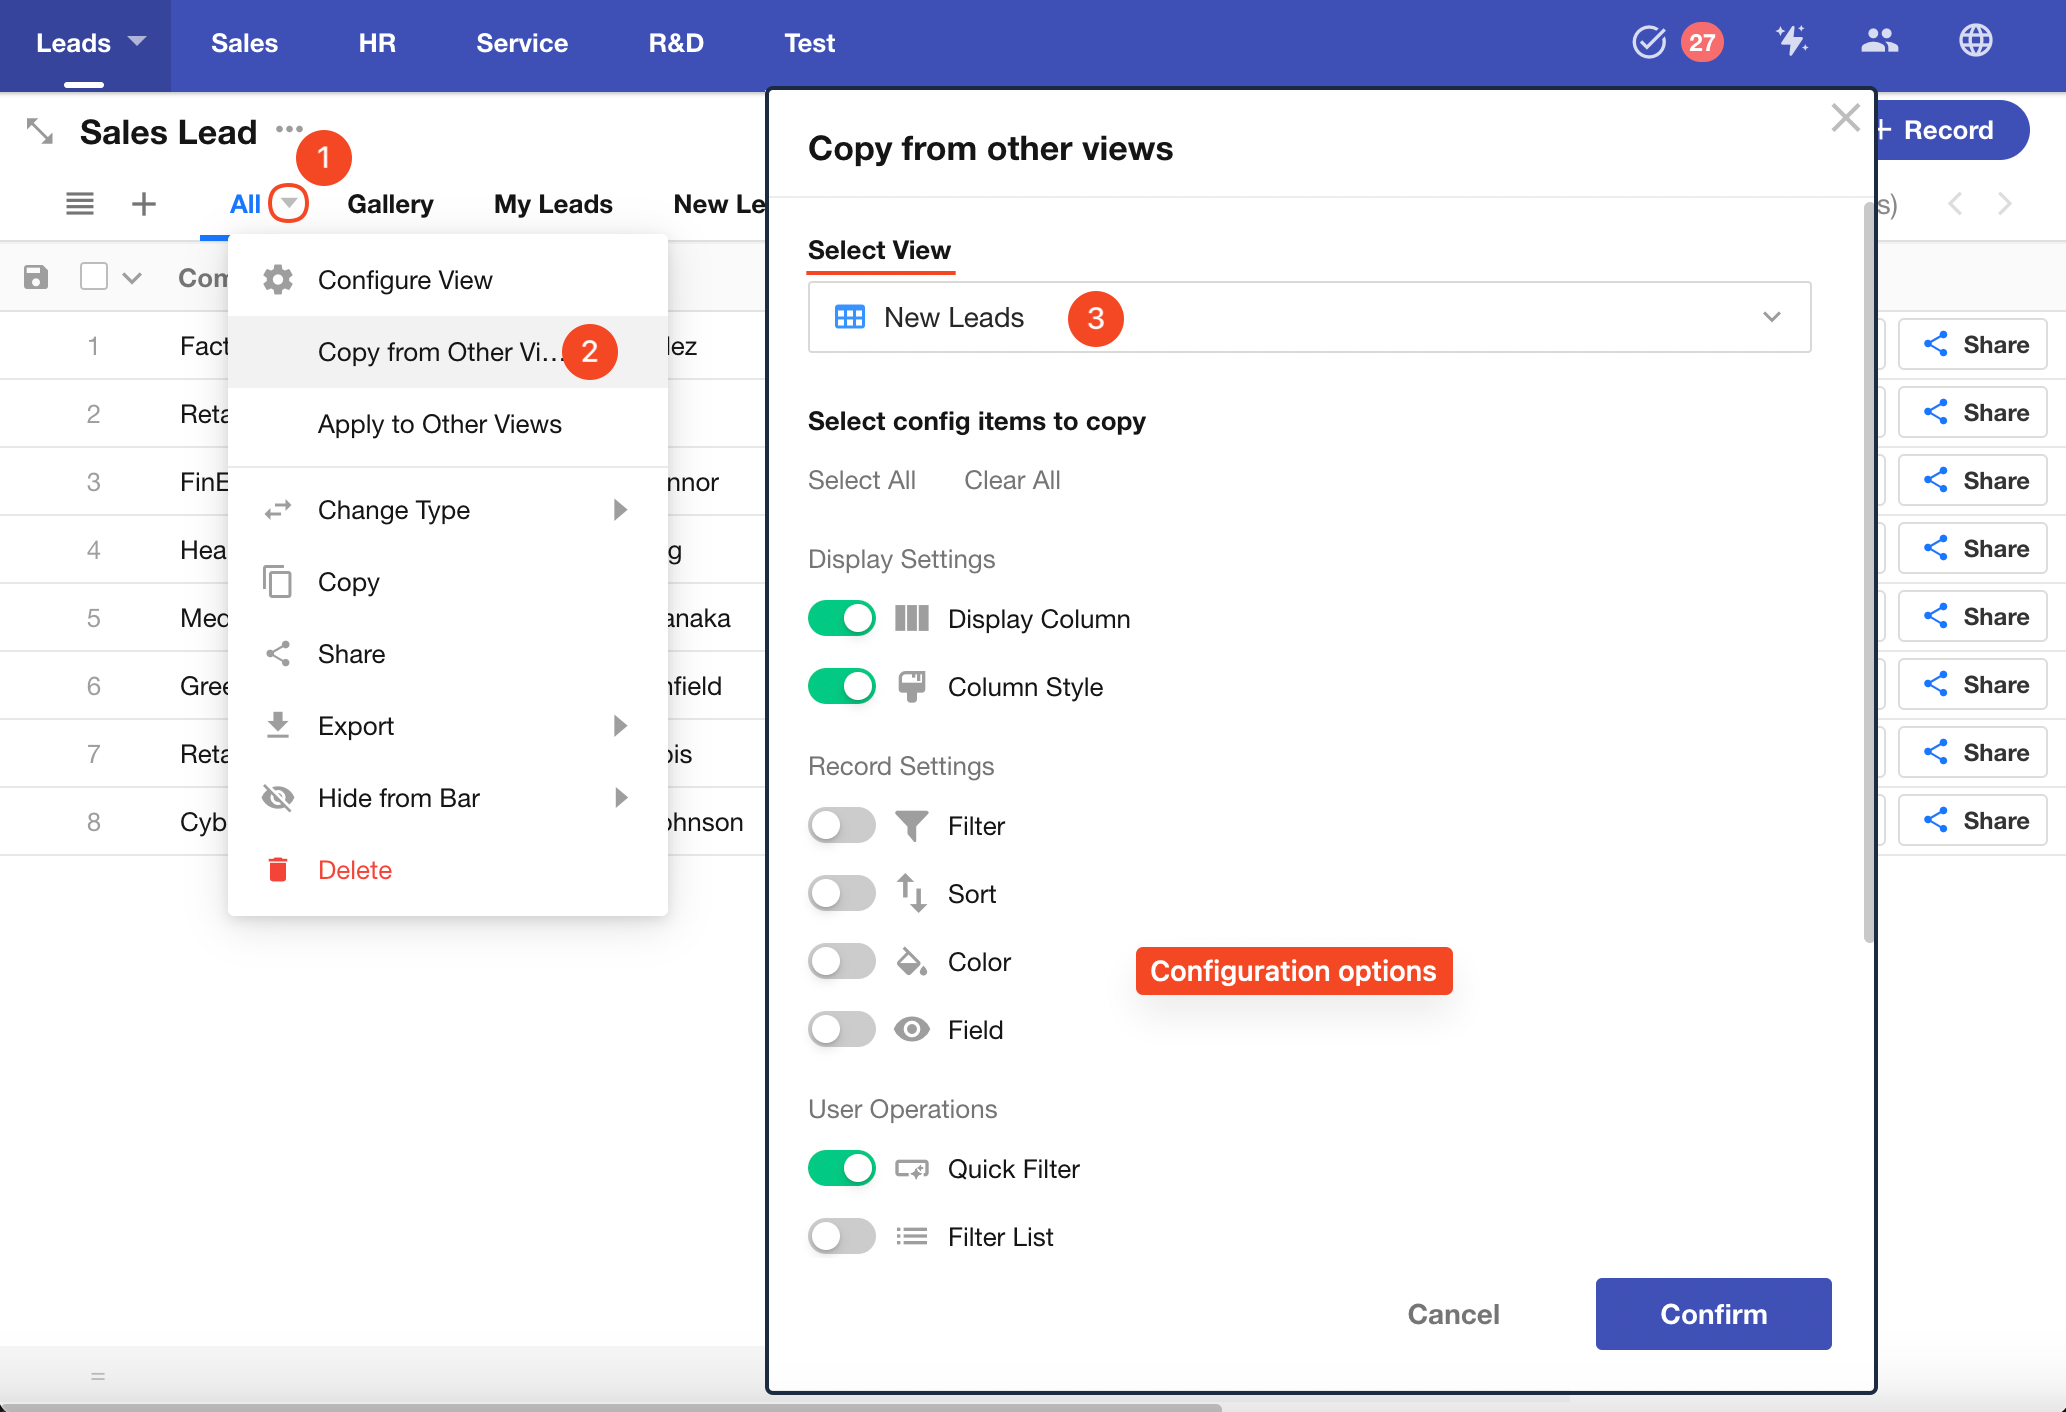Expand the New Leads view dropdown
The height and width of the screenshot is (1412, 2066).
pos(1771,317)
